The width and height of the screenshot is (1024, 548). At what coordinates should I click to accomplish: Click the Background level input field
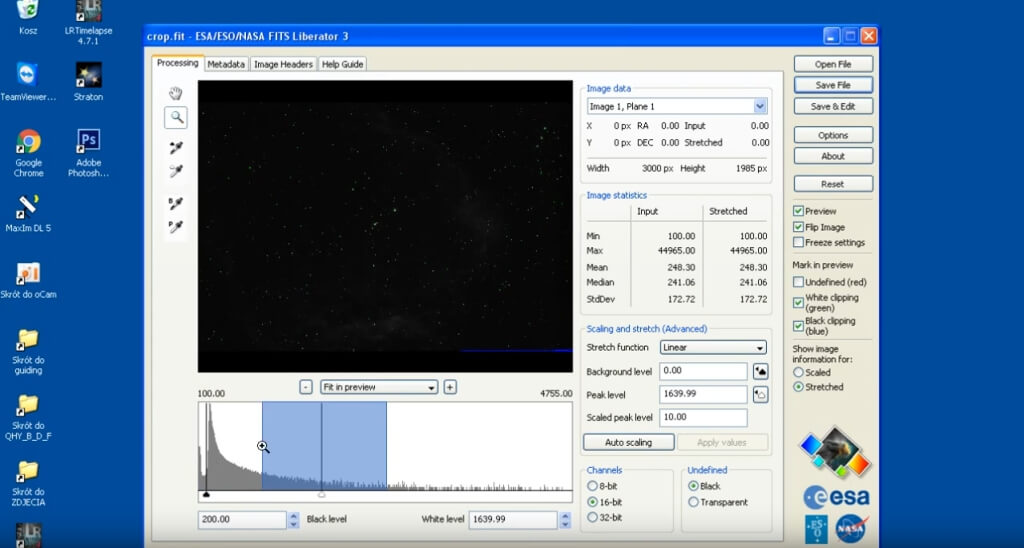coord(703,371)
